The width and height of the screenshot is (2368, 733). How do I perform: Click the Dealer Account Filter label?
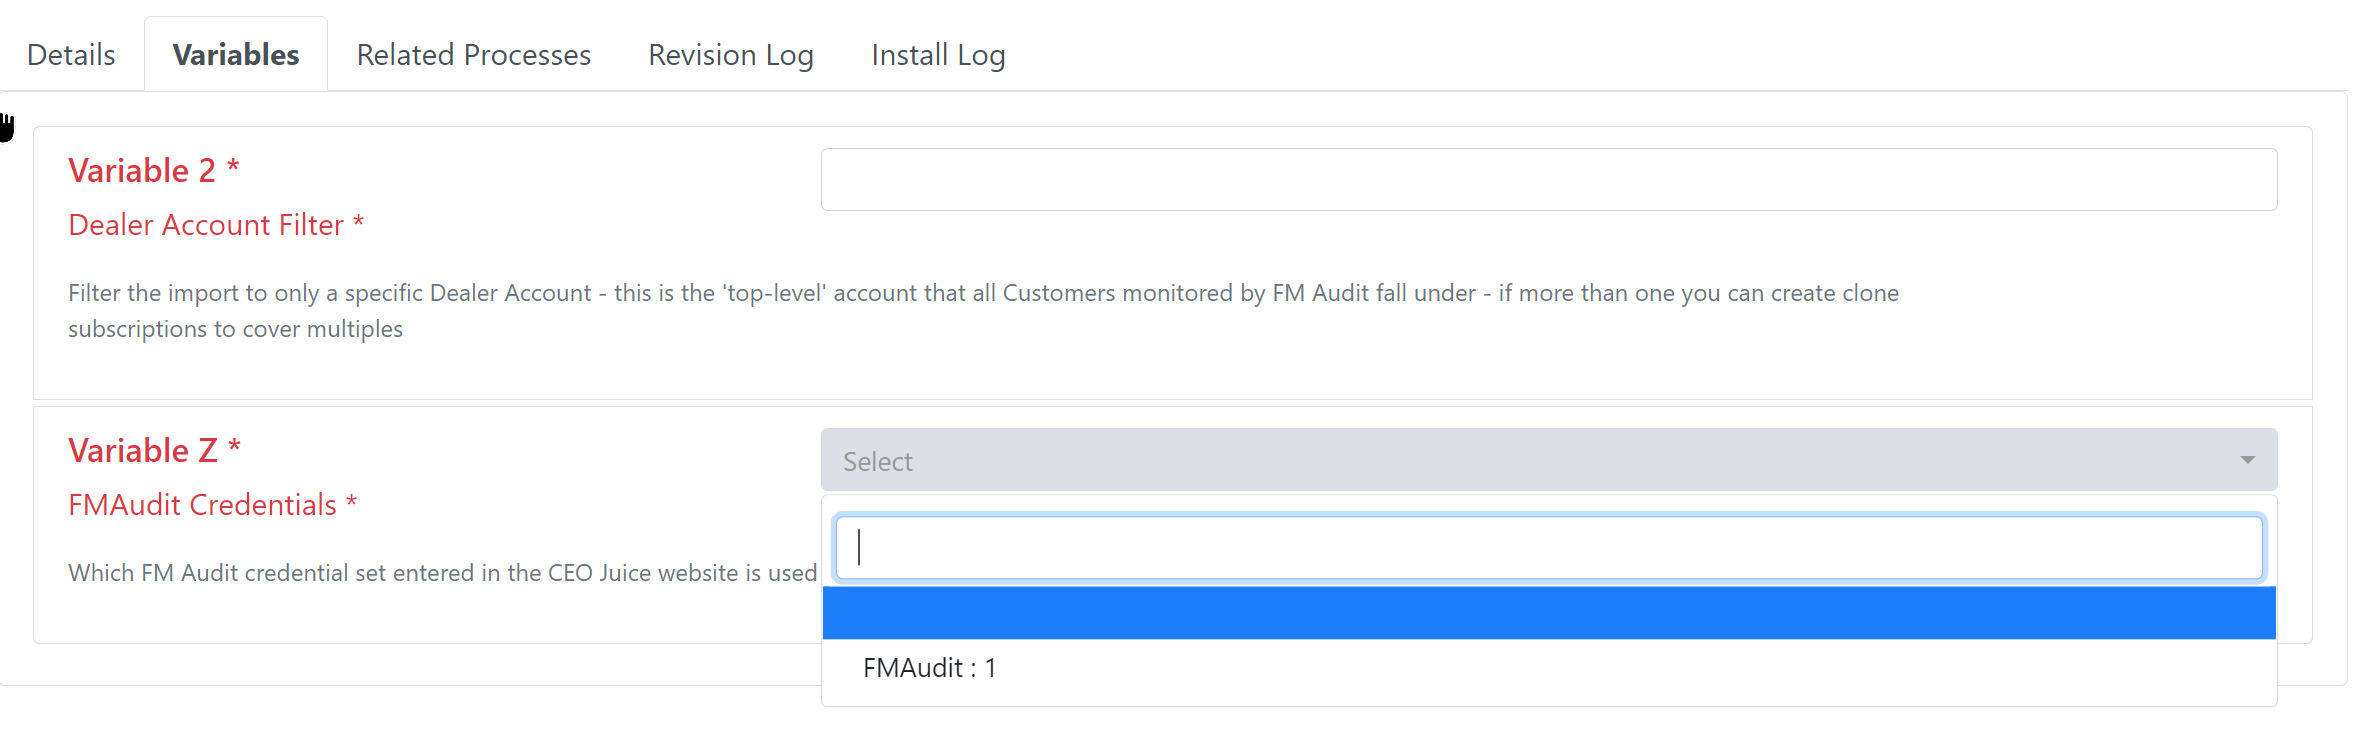pyautogui.click(x=206, y=225)
